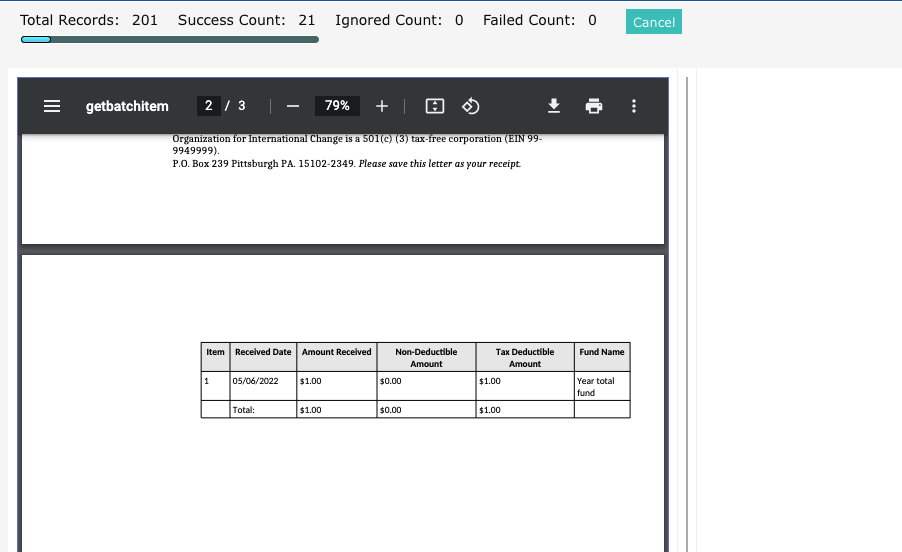The image size is (902, 552).
Task: Click the batch progress bar
Action: pos(170,39)
